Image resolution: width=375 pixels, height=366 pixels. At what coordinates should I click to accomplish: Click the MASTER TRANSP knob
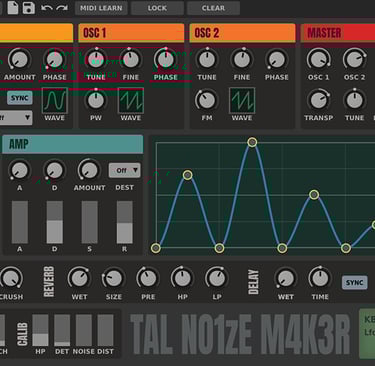(x=319, y=100)
